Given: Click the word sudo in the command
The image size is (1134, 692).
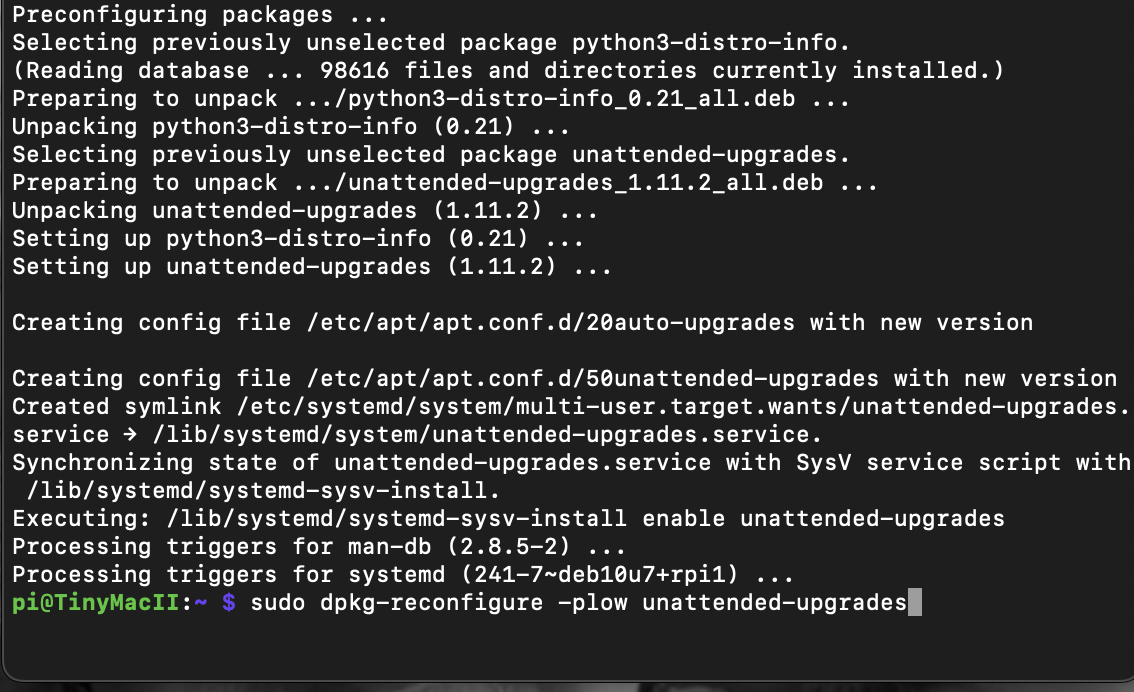Looking at the screenshot, I should click(278, 603).
